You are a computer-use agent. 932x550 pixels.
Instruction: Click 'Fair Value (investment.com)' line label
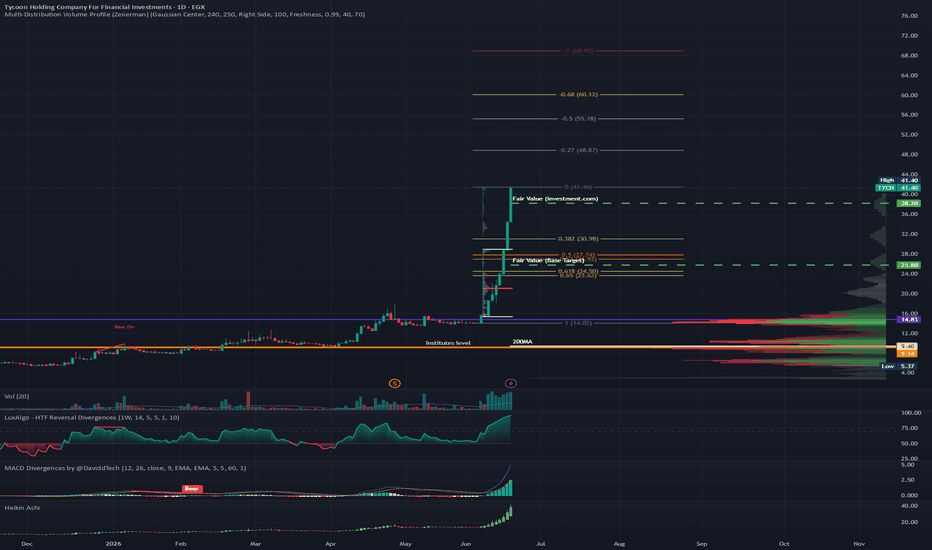coord(555,199)
